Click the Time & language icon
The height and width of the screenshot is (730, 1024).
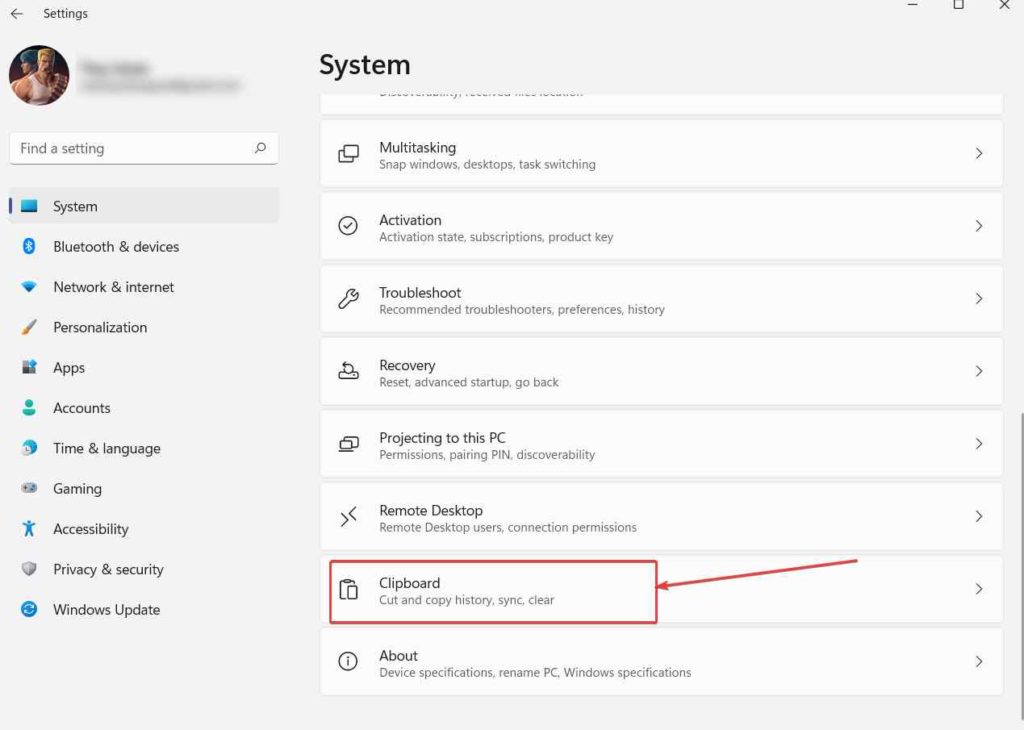31,448
